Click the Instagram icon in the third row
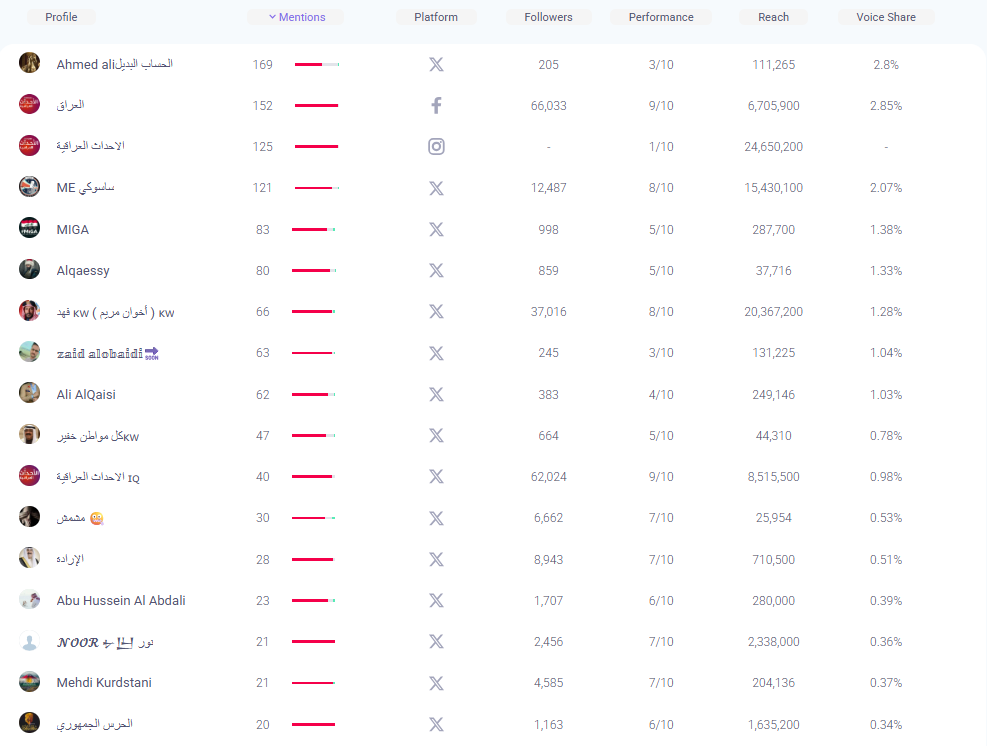 436,146
